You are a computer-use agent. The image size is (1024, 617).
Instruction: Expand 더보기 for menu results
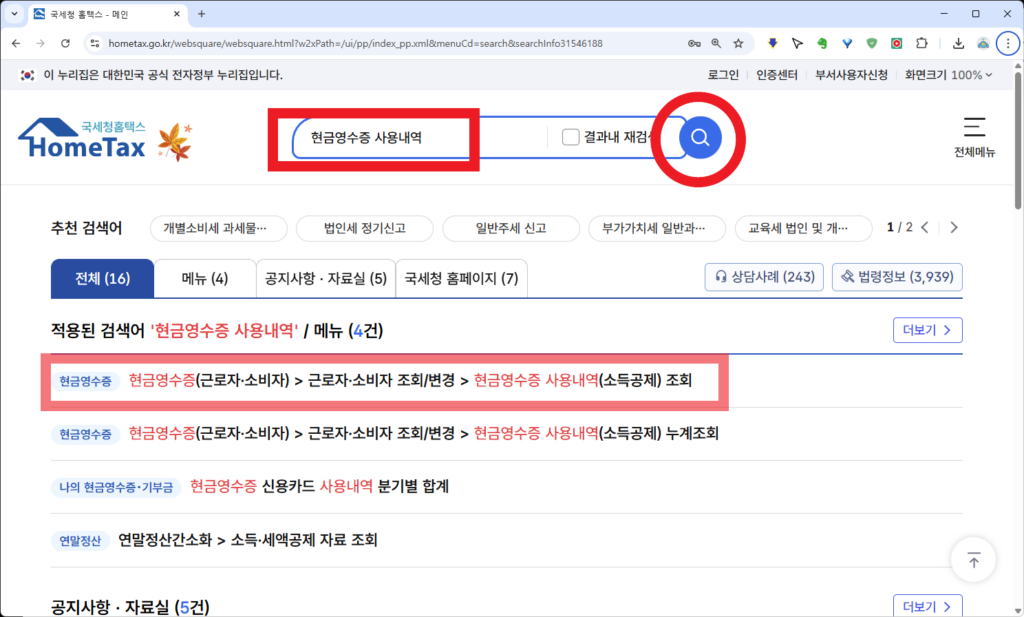[927, 330]
